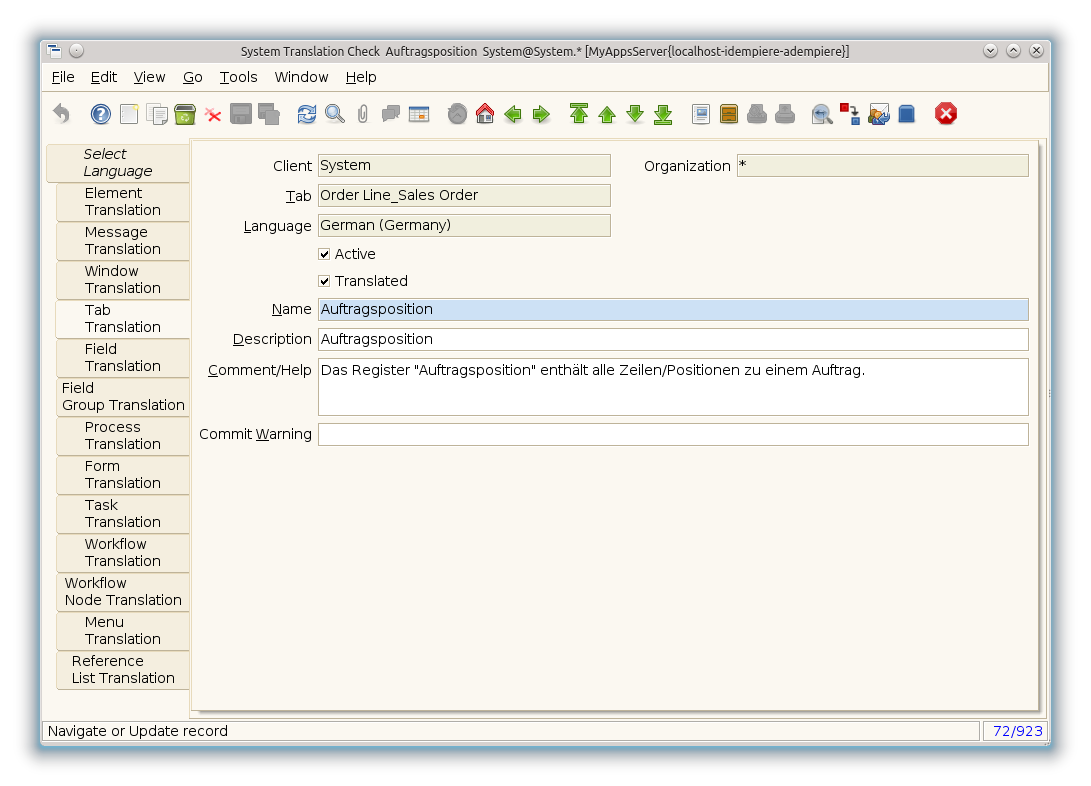
Task: Click the blue Help question mark icon
Action: (x=101, y=114)
